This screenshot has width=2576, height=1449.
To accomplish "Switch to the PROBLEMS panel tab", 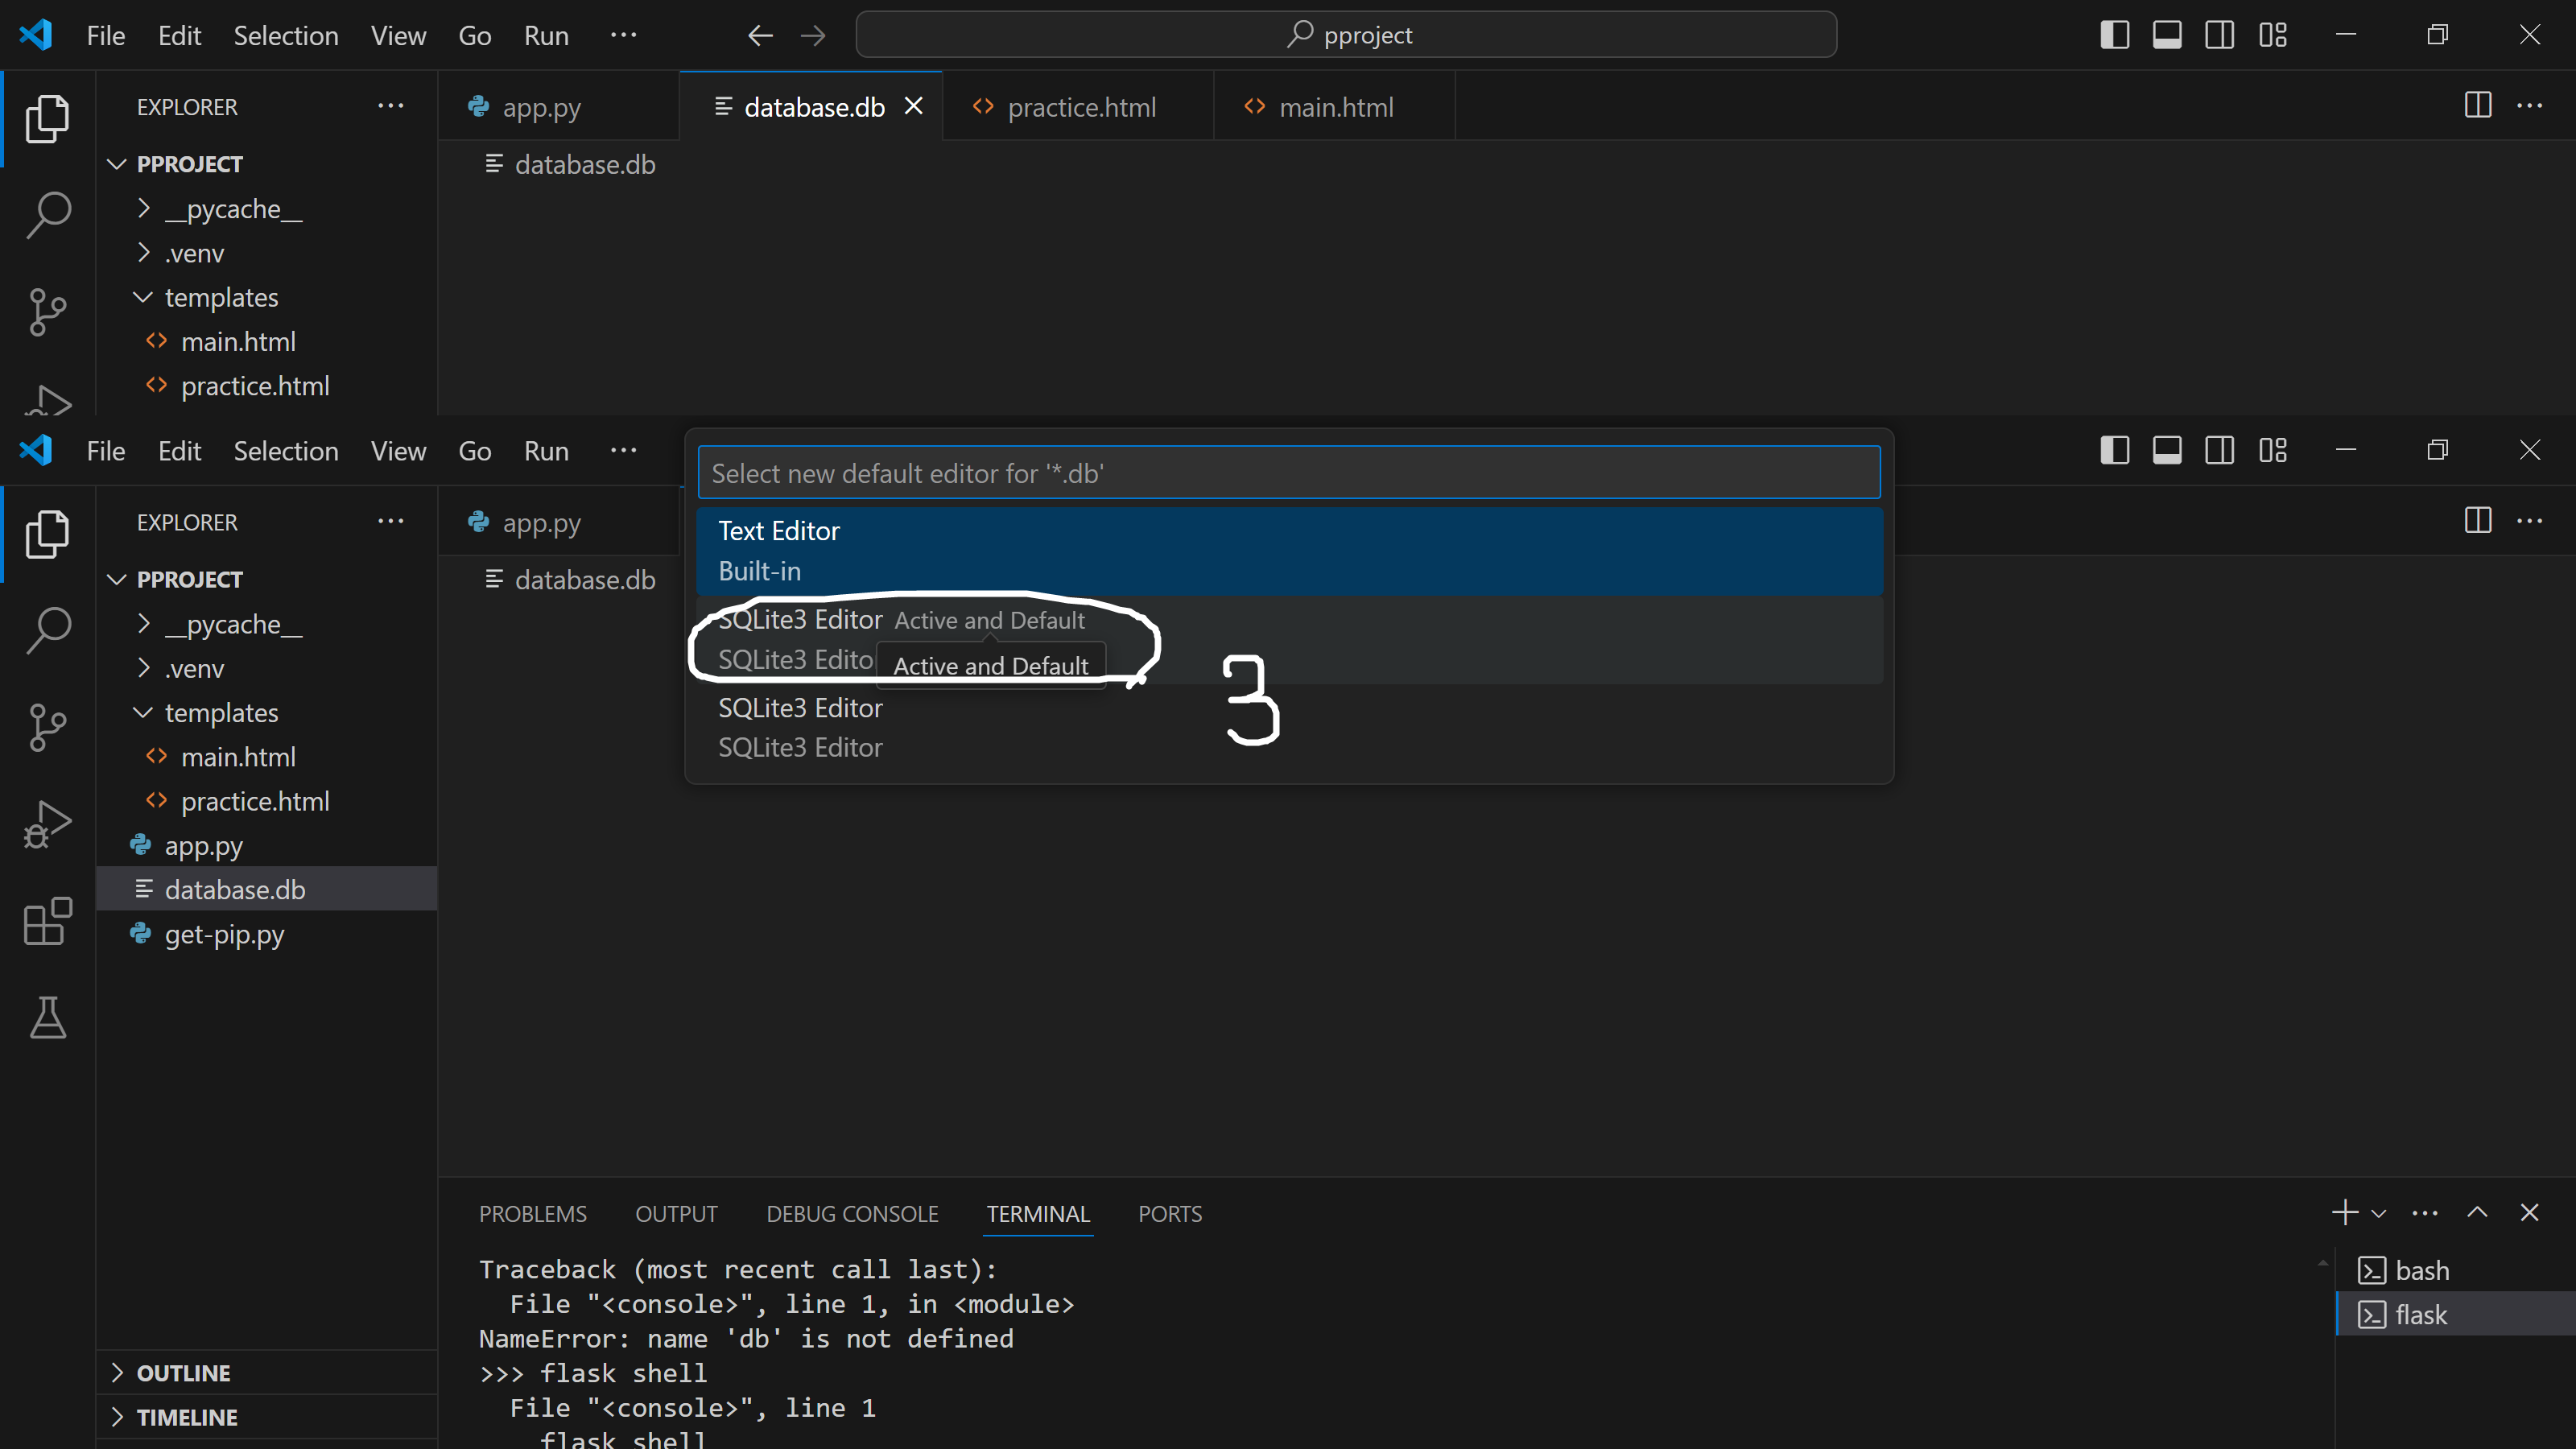I will pyautogui.click(x=533, y=1214).
